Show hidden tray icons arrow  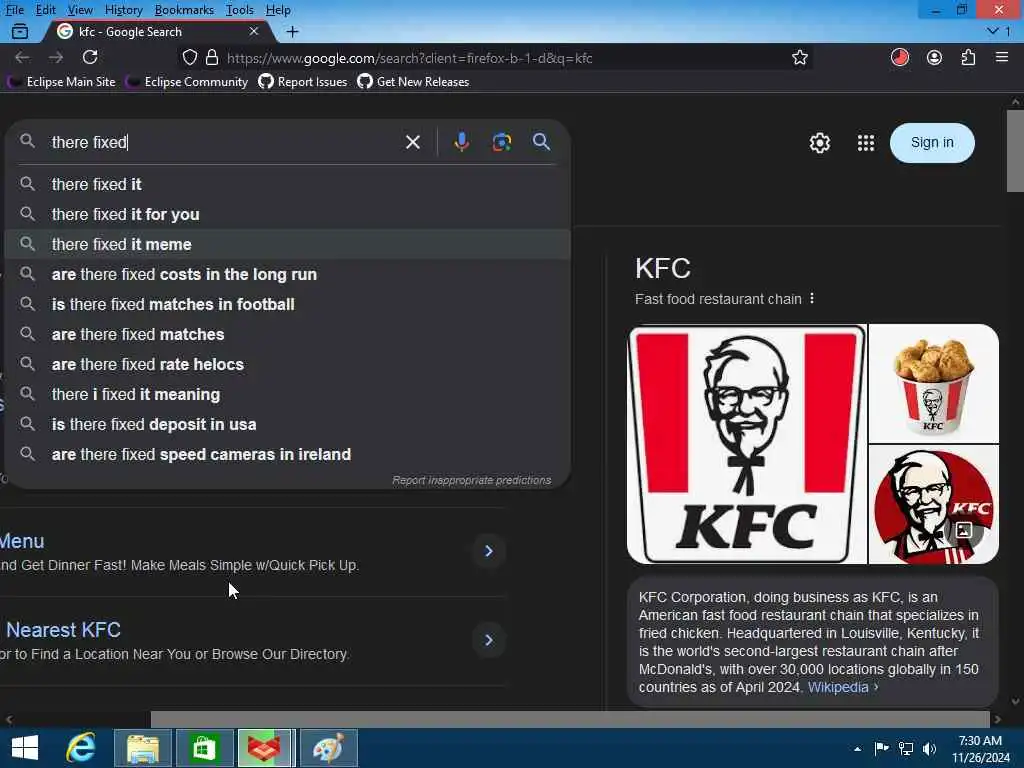(857, 750)
